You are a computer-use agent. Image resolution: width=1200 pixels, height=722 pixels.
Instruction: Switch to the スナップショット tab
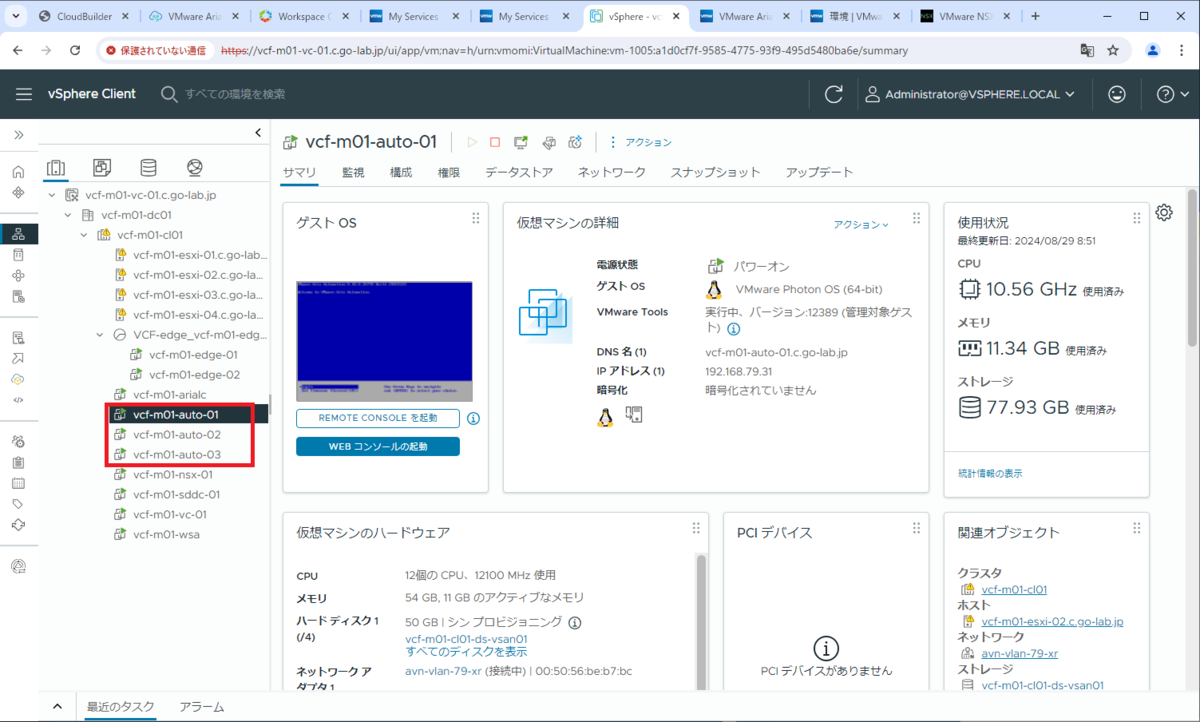716,172
